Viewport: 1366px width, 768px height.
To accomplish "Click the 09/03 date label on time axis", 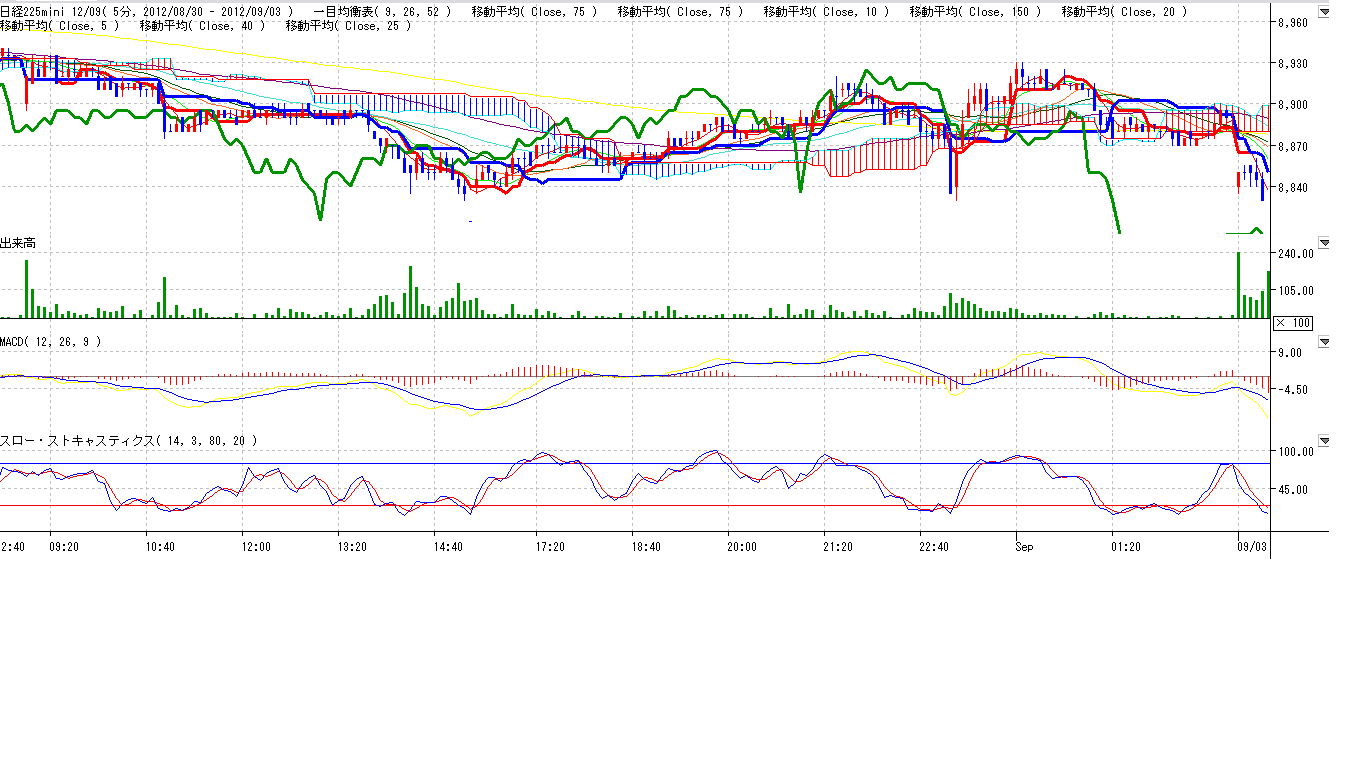I will (x=1252, y=547).
